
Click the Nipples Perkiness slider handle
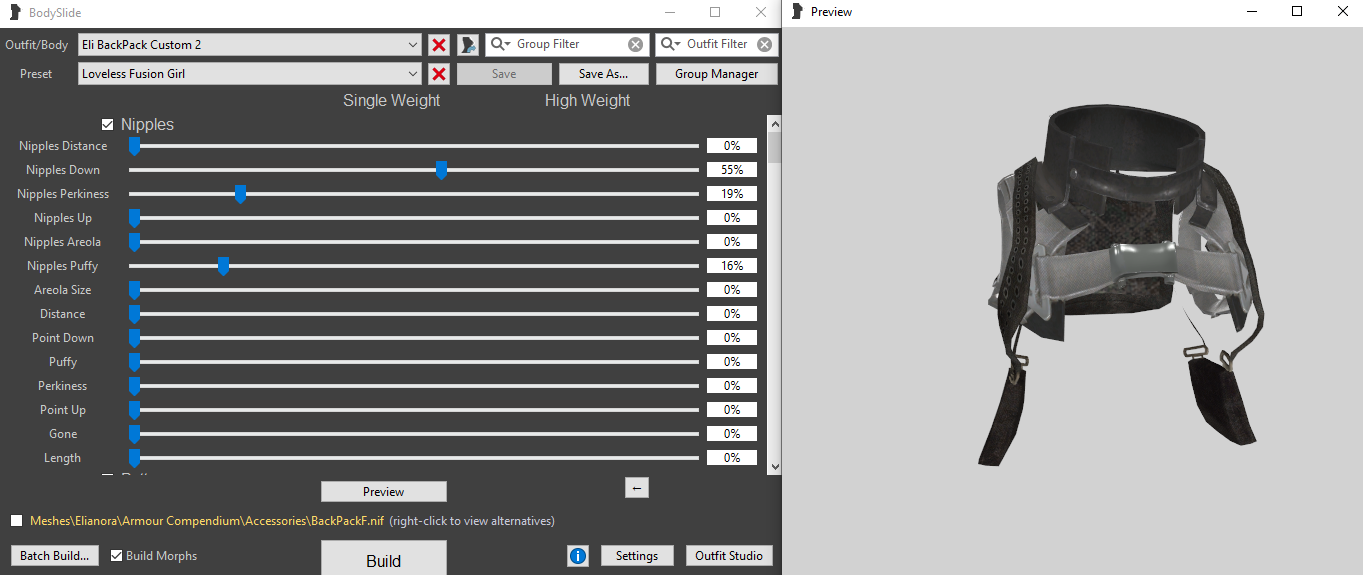pos(240,194)
